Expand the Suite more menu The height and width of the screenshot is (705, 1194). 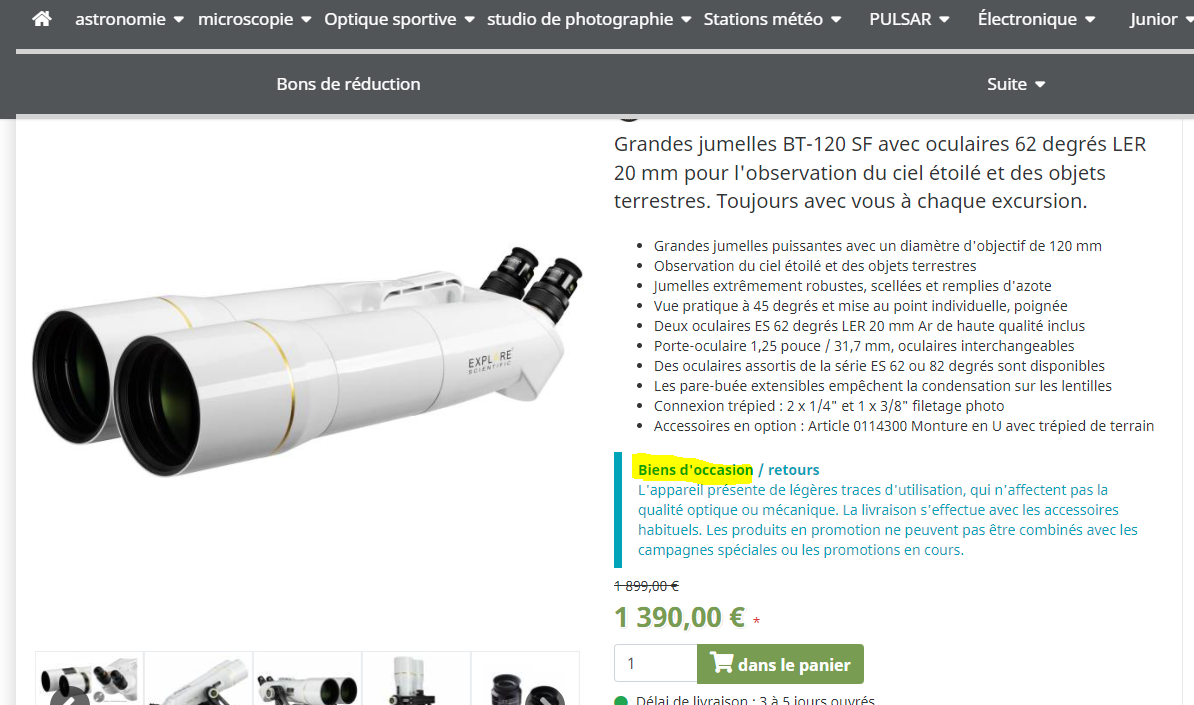[x=1016, y=84]
